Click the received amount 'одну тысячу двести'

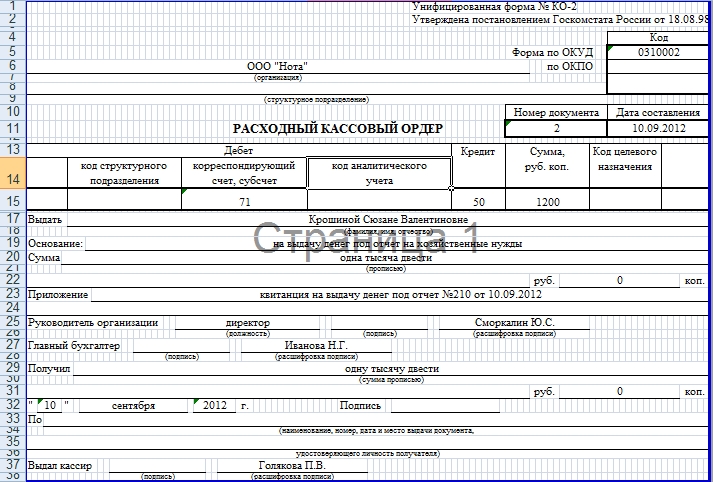click(x=392, y=369)
